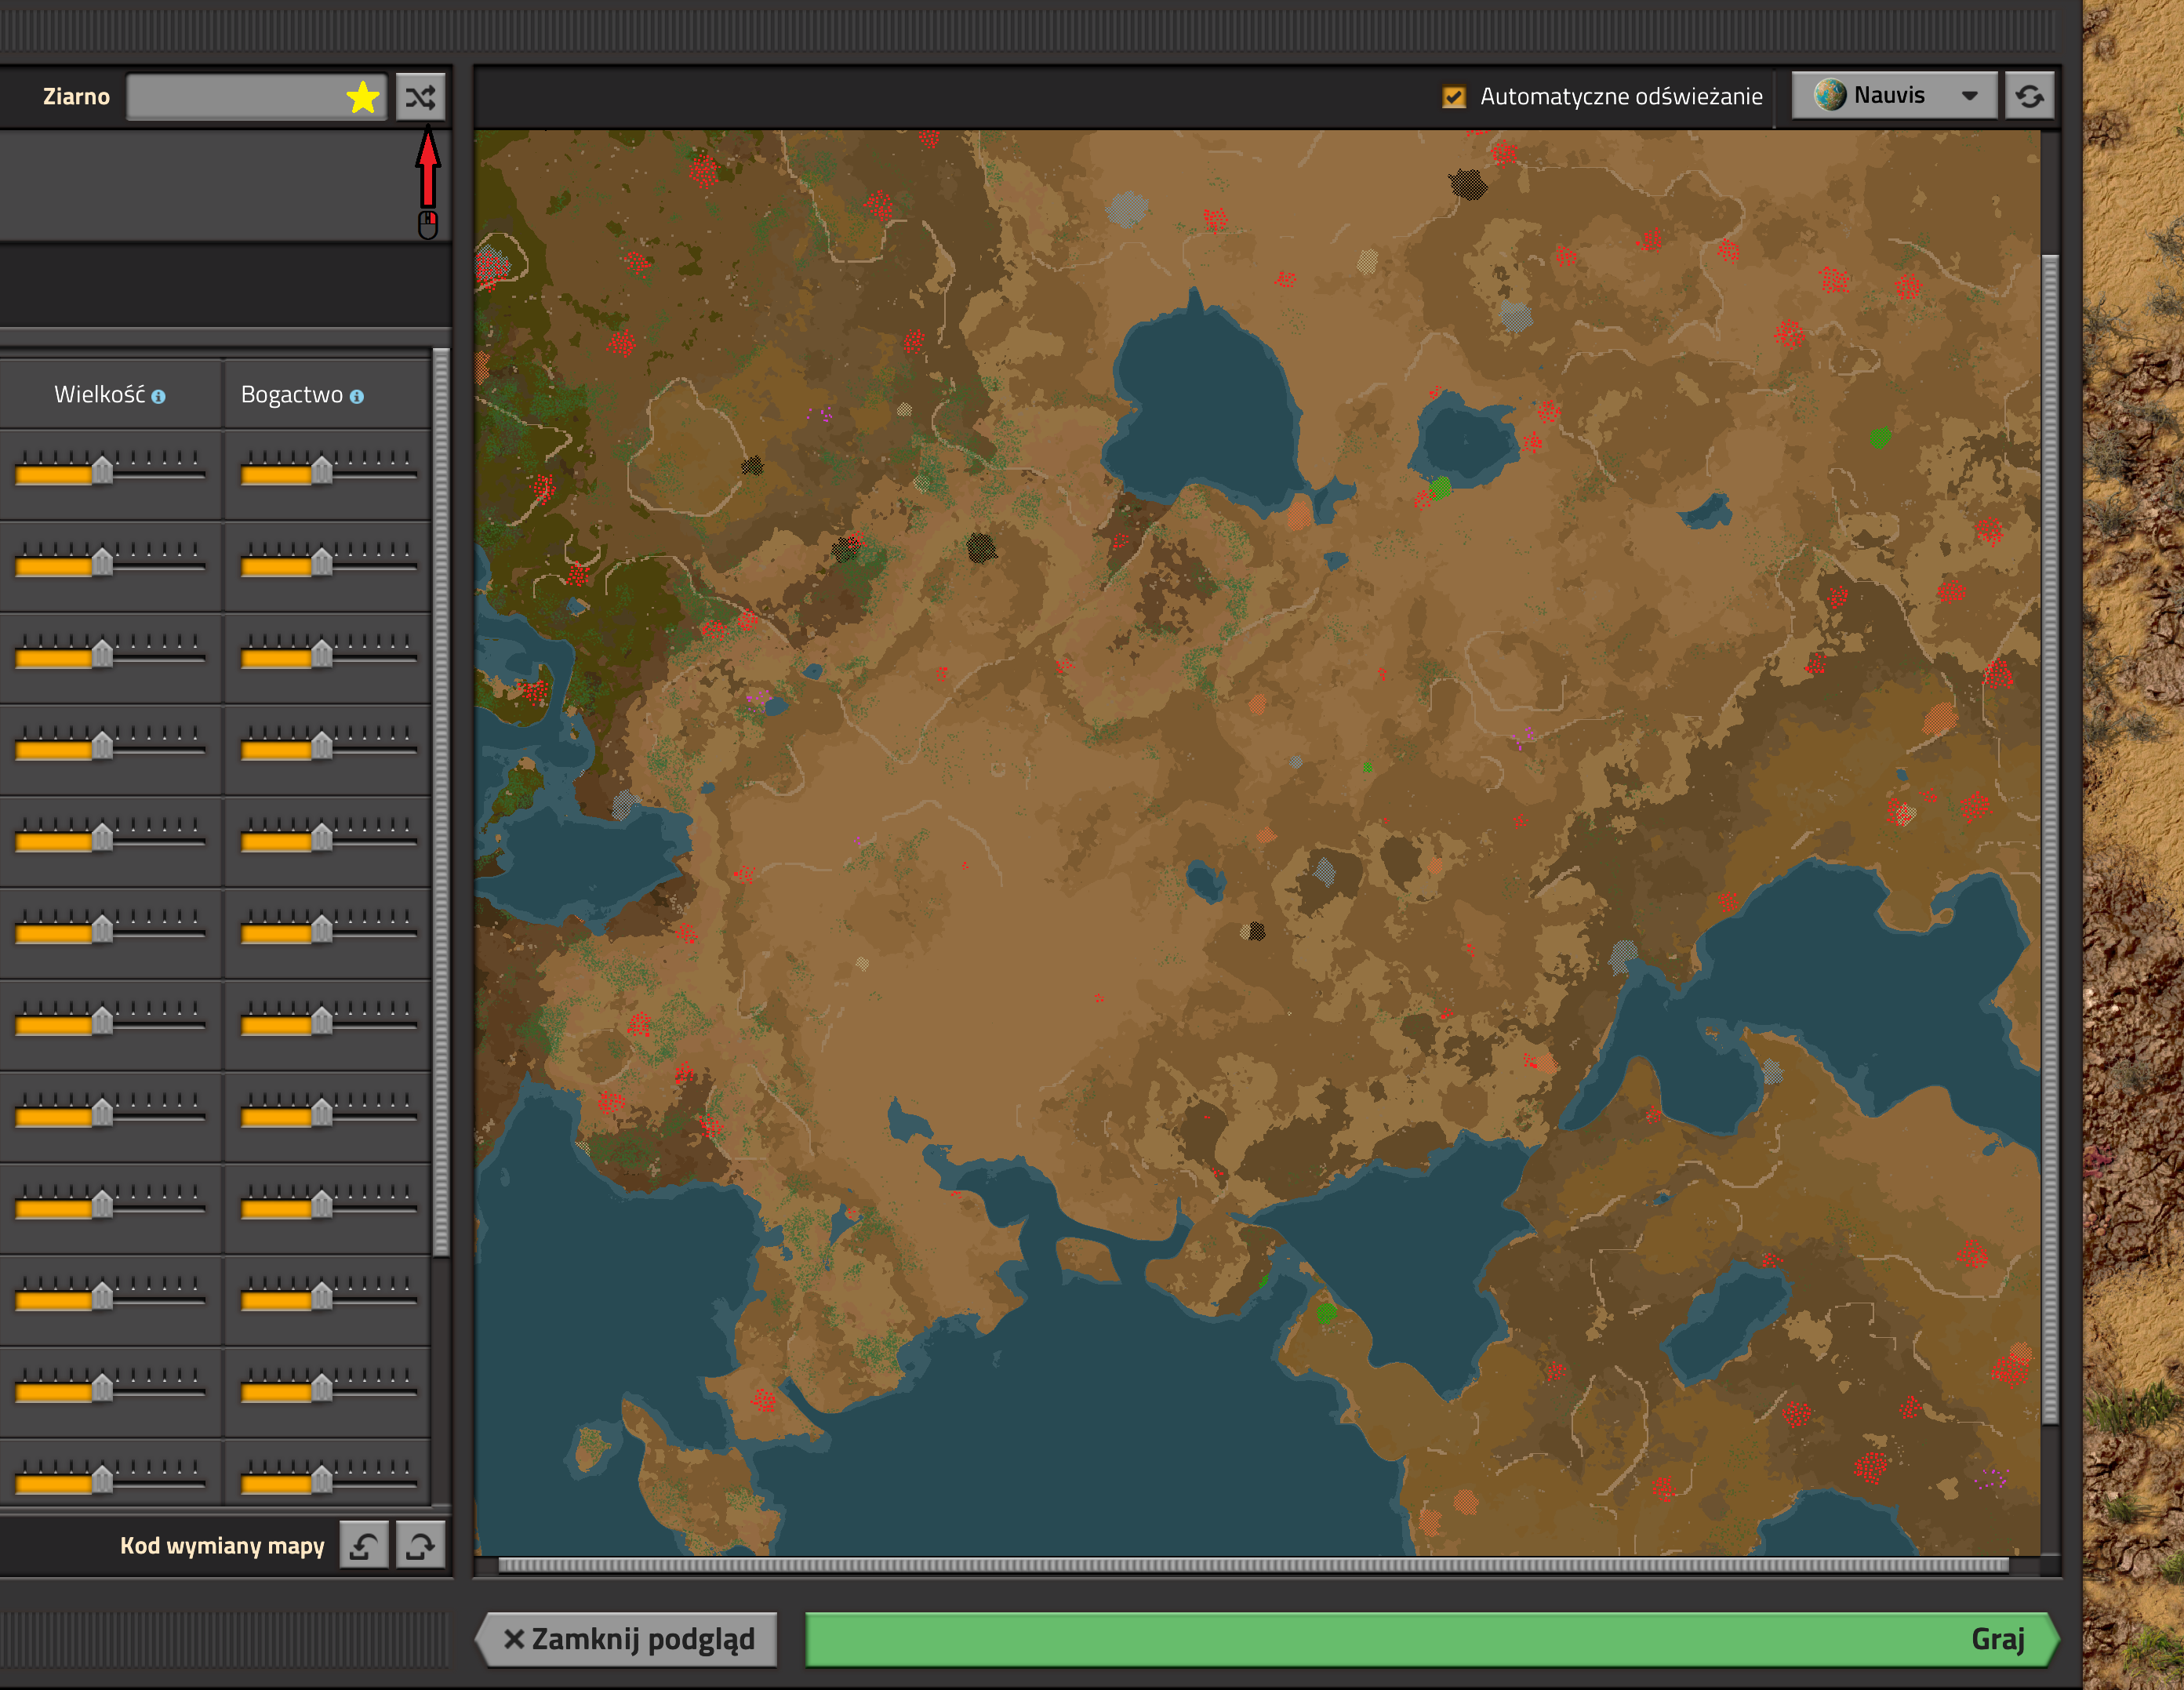Image resolution: width=2184 pixels, height=1690 pixels.
Task: Click first row Wielkość slider handle
Action: coord(102,468)
